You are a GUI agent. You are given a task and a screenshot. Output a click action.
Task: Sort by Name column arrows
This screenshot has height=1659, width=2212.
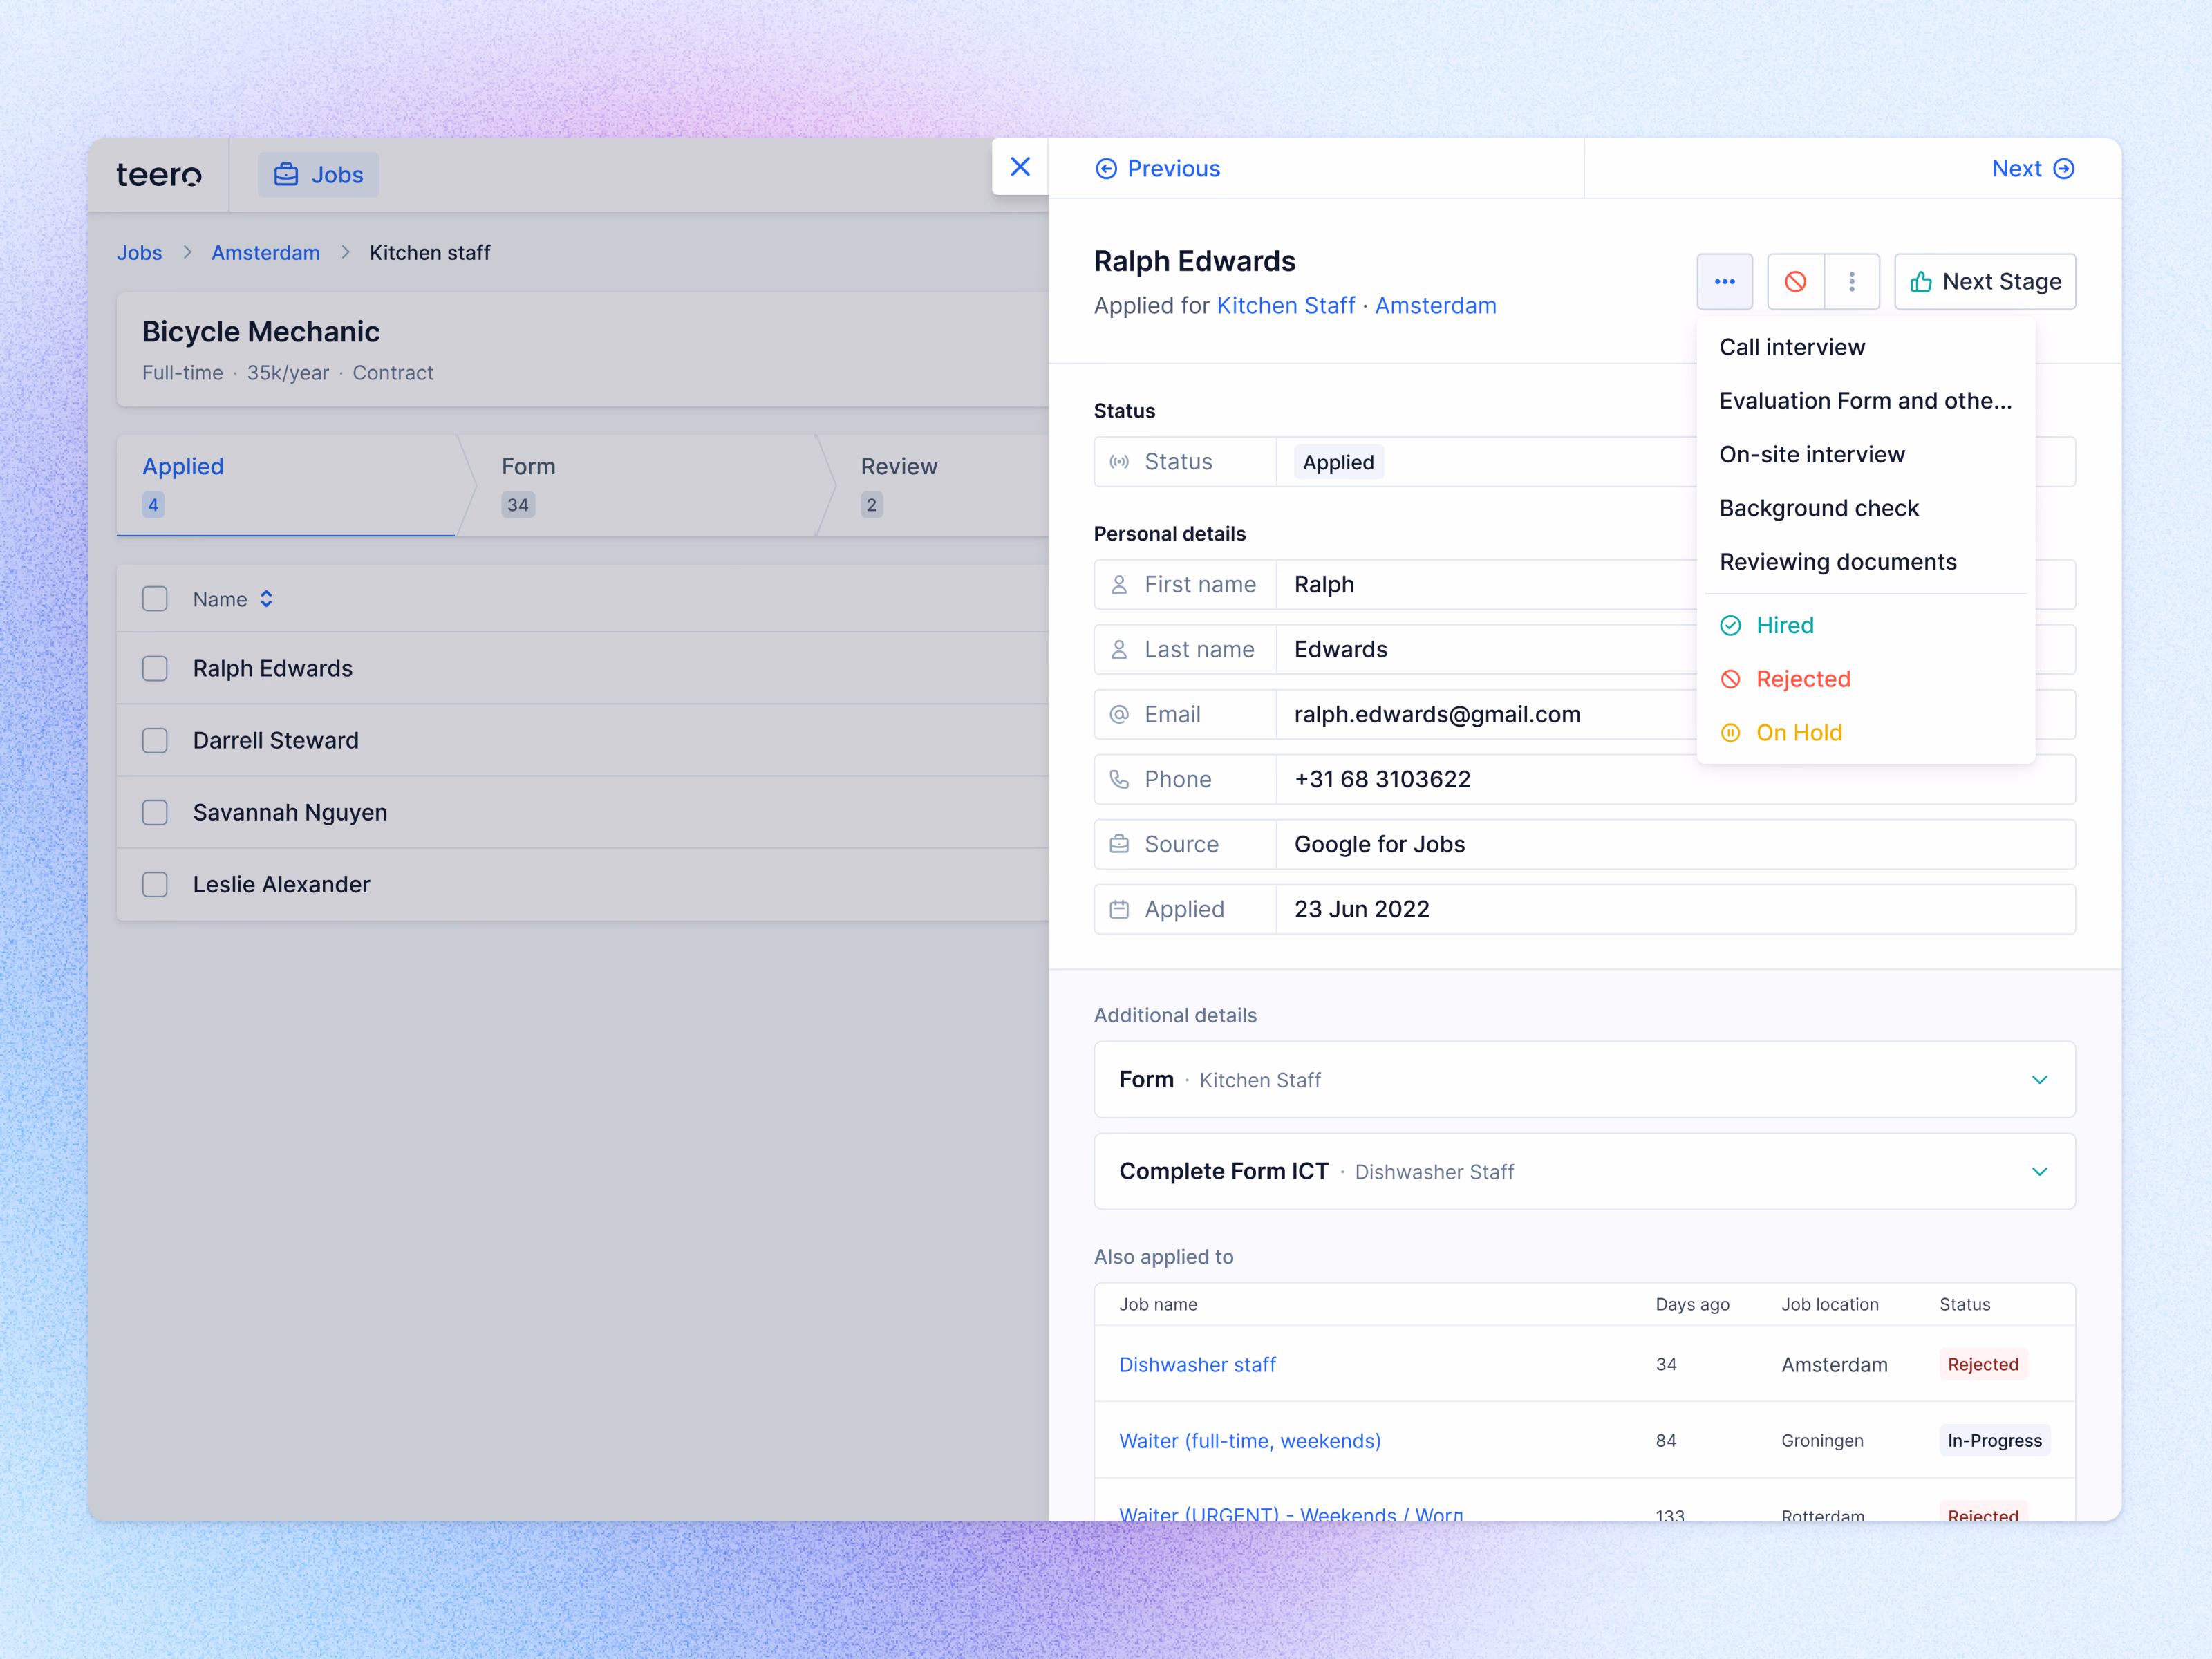pyautogui.click(x=266, y=599)
